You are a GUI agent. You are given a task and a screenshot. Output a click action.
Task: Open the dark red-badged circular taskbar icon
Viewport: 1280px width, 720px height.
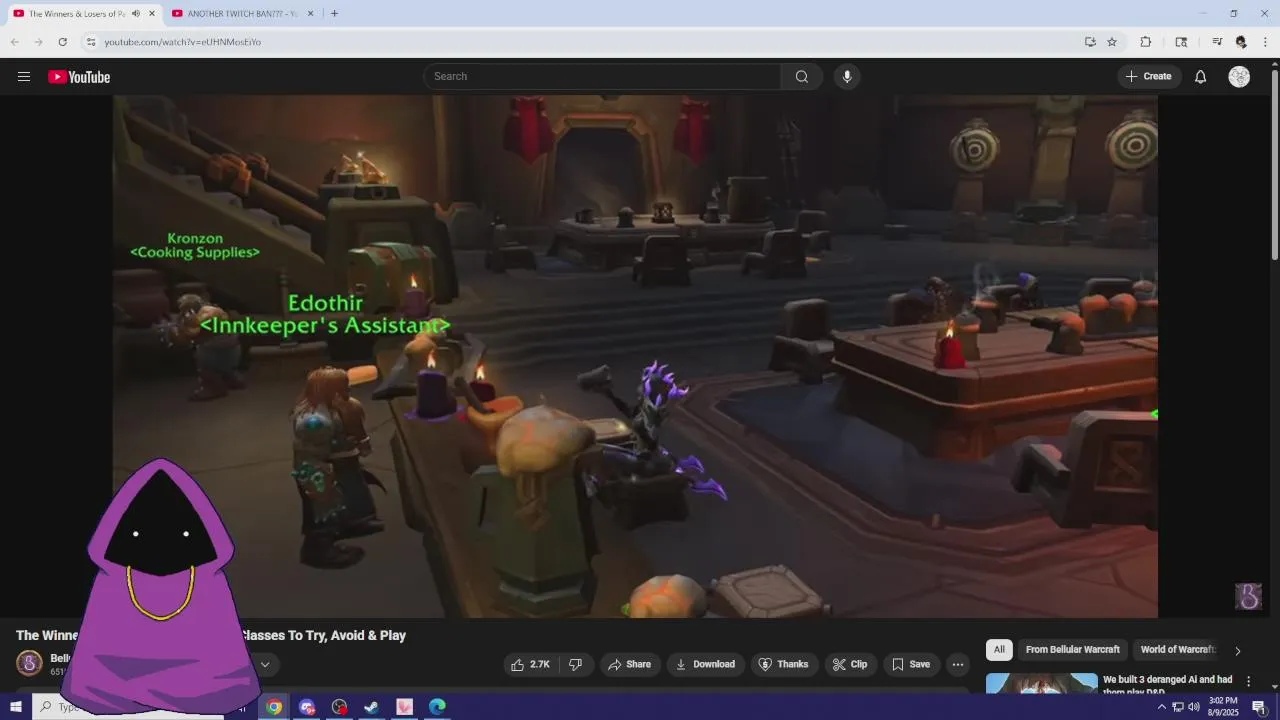point(339,707)
